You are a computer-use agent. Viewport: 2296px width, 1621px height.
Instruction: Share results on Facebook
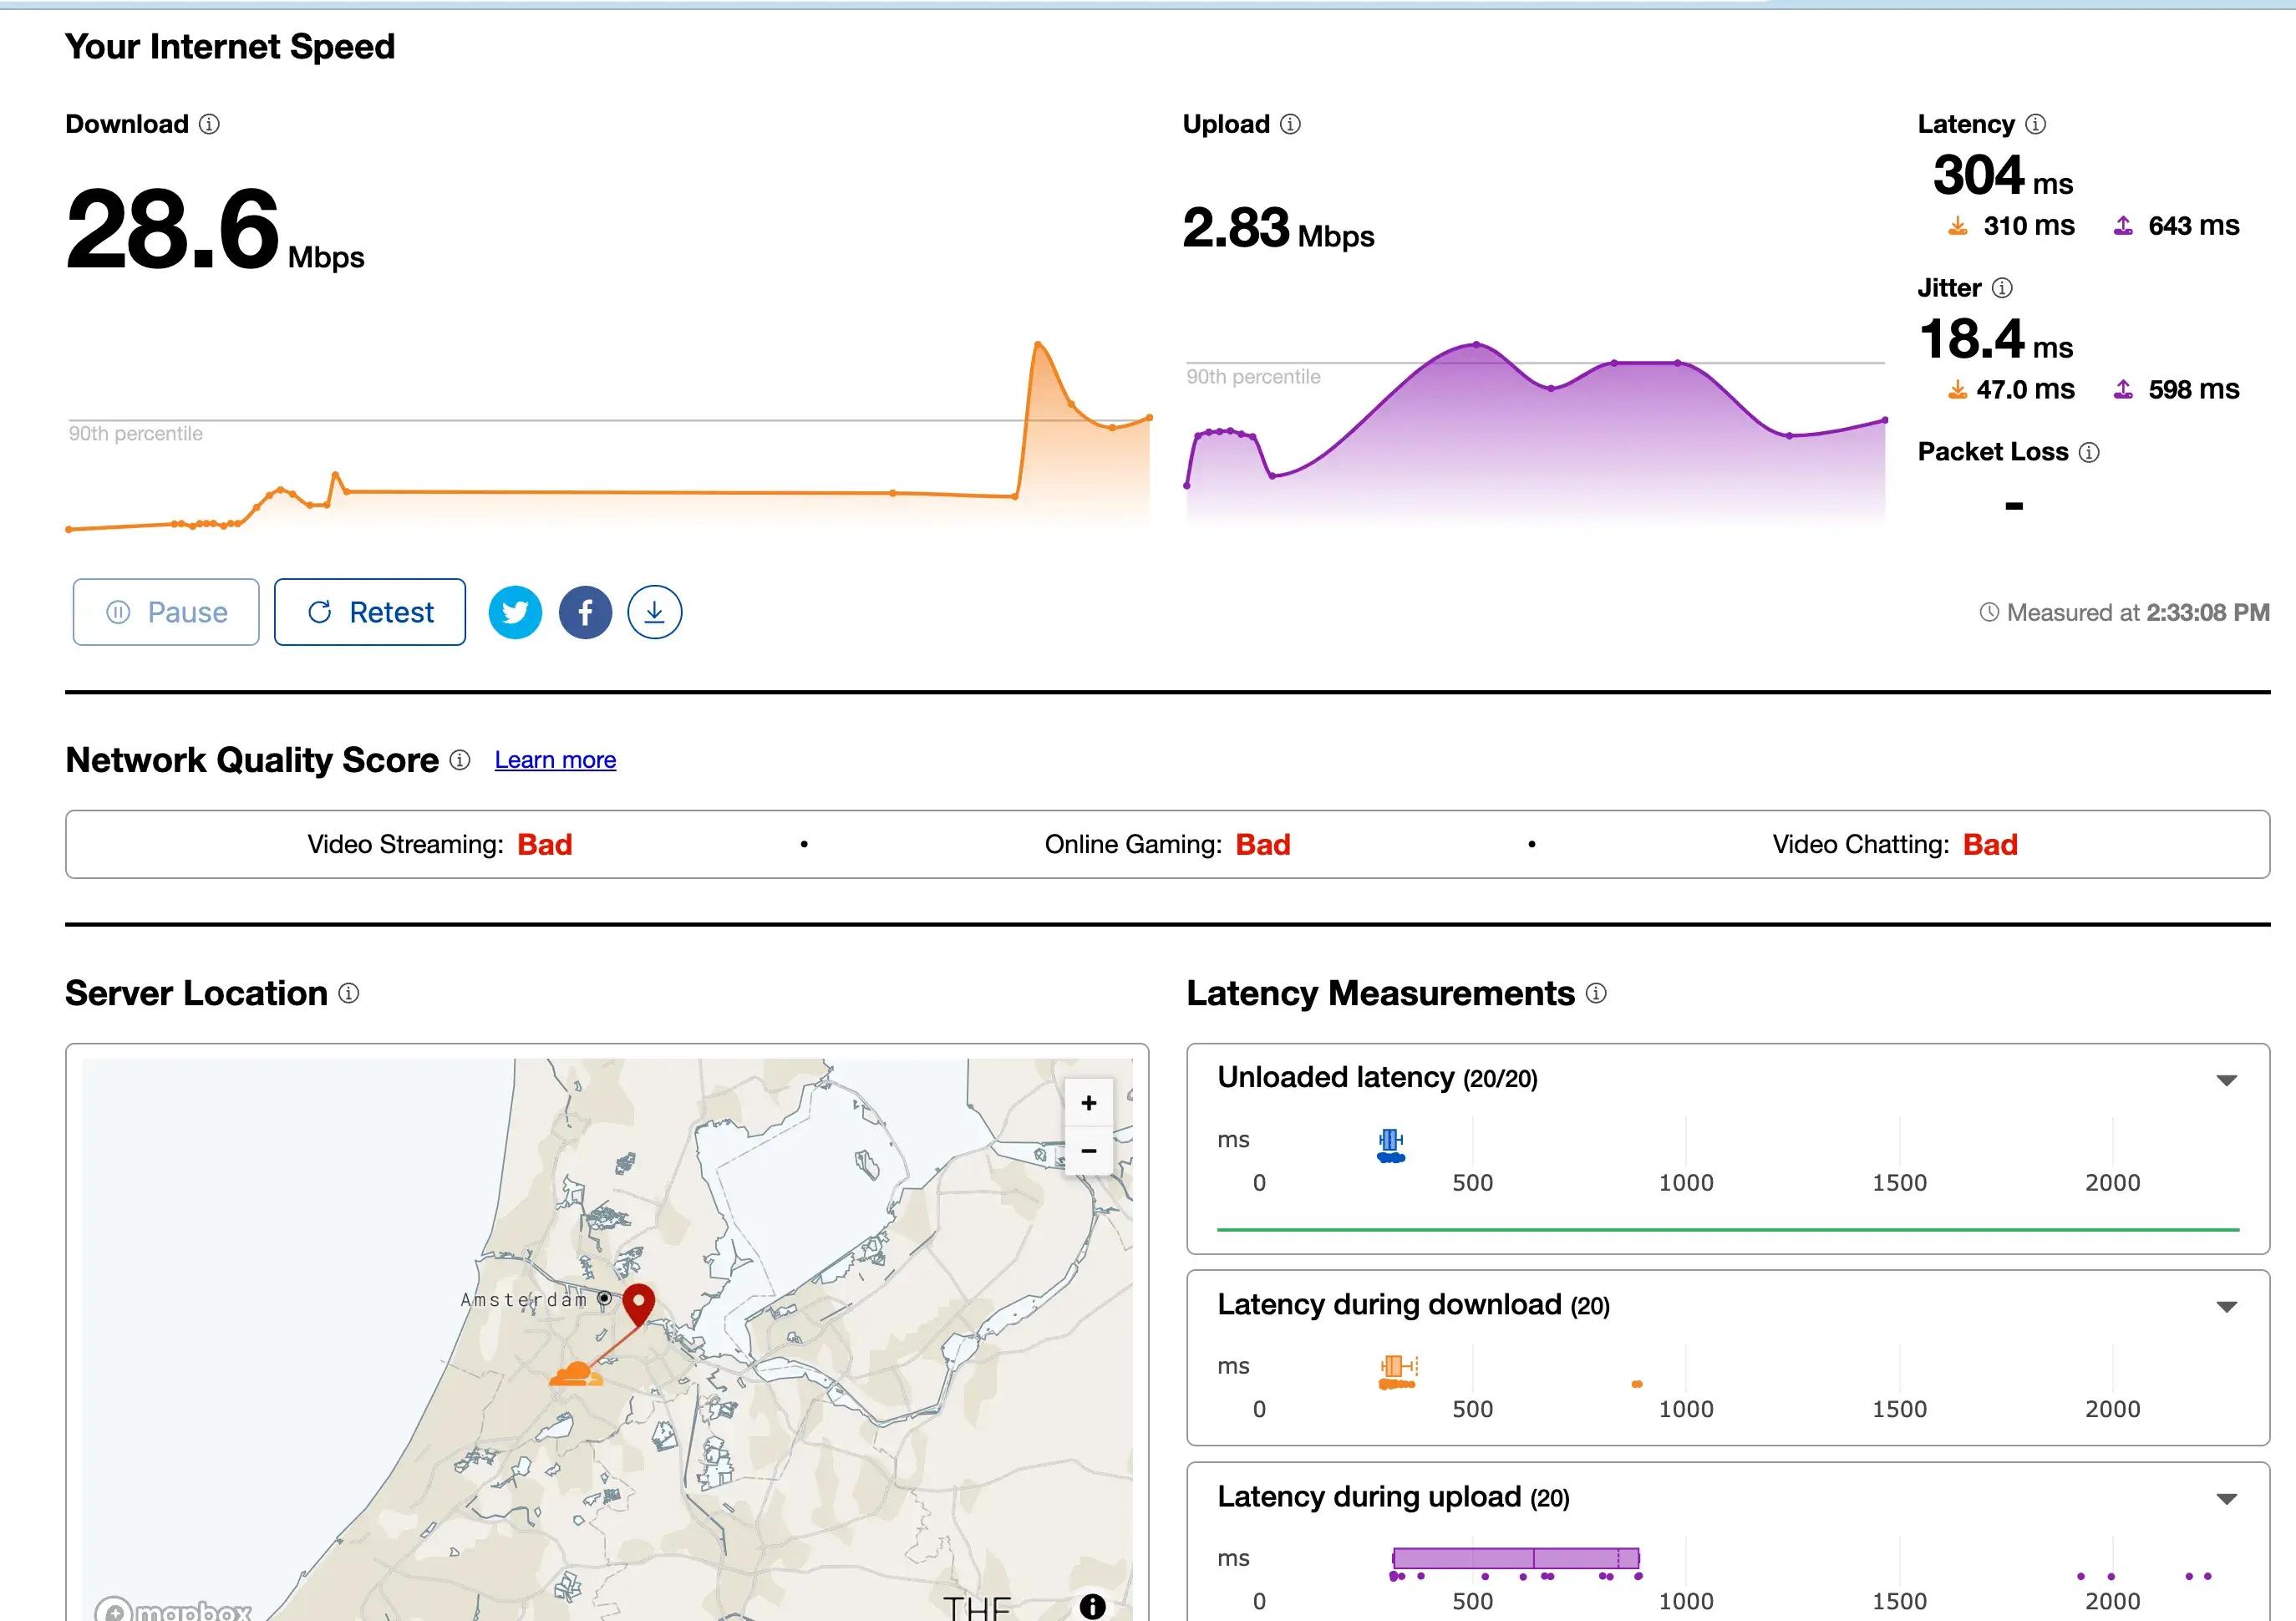click(x=585, y=612)
